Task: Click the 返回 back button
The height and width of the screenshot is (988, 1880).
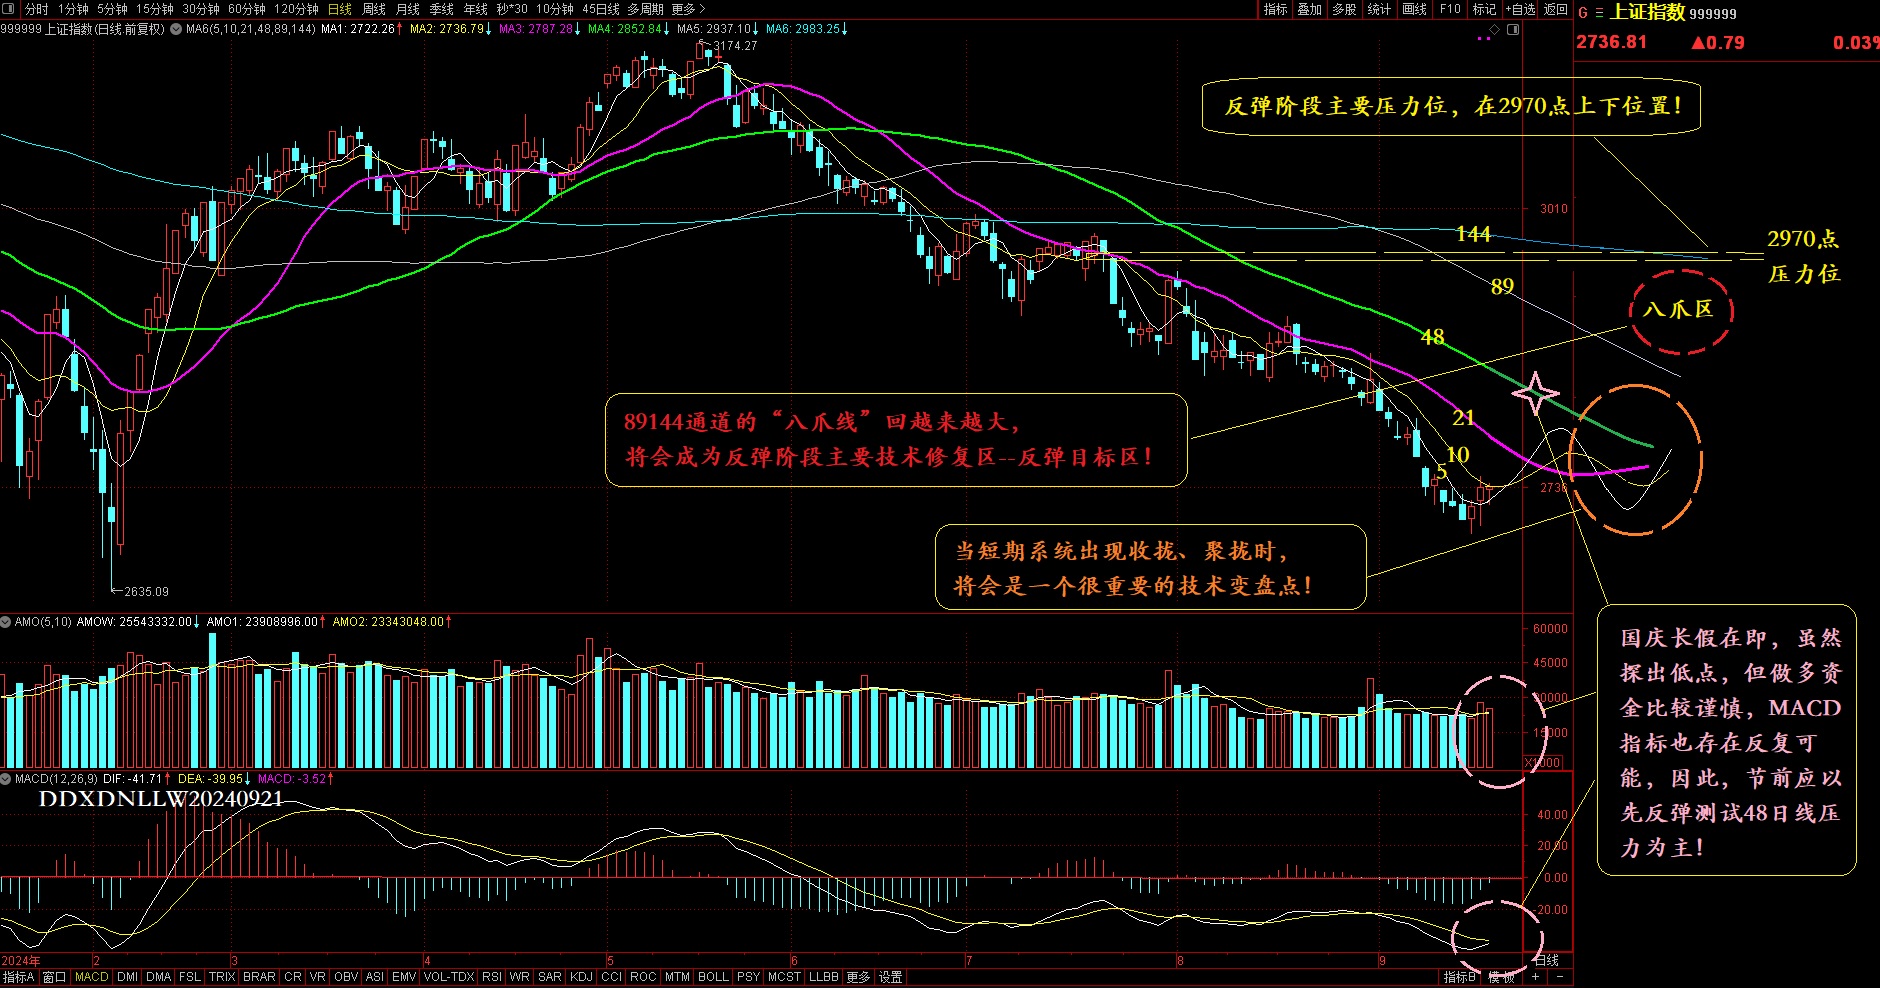Action: (1556, 9)
